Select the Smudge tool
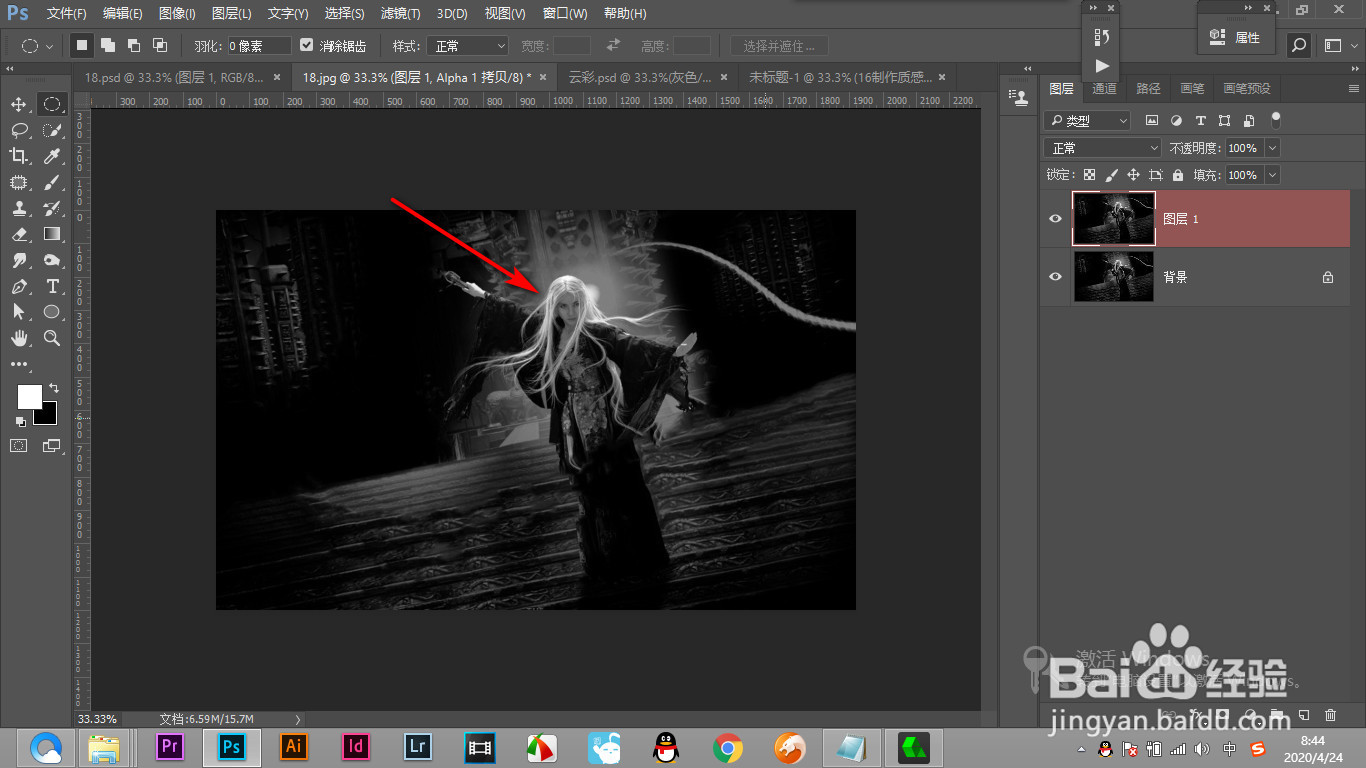 point(19,260)
